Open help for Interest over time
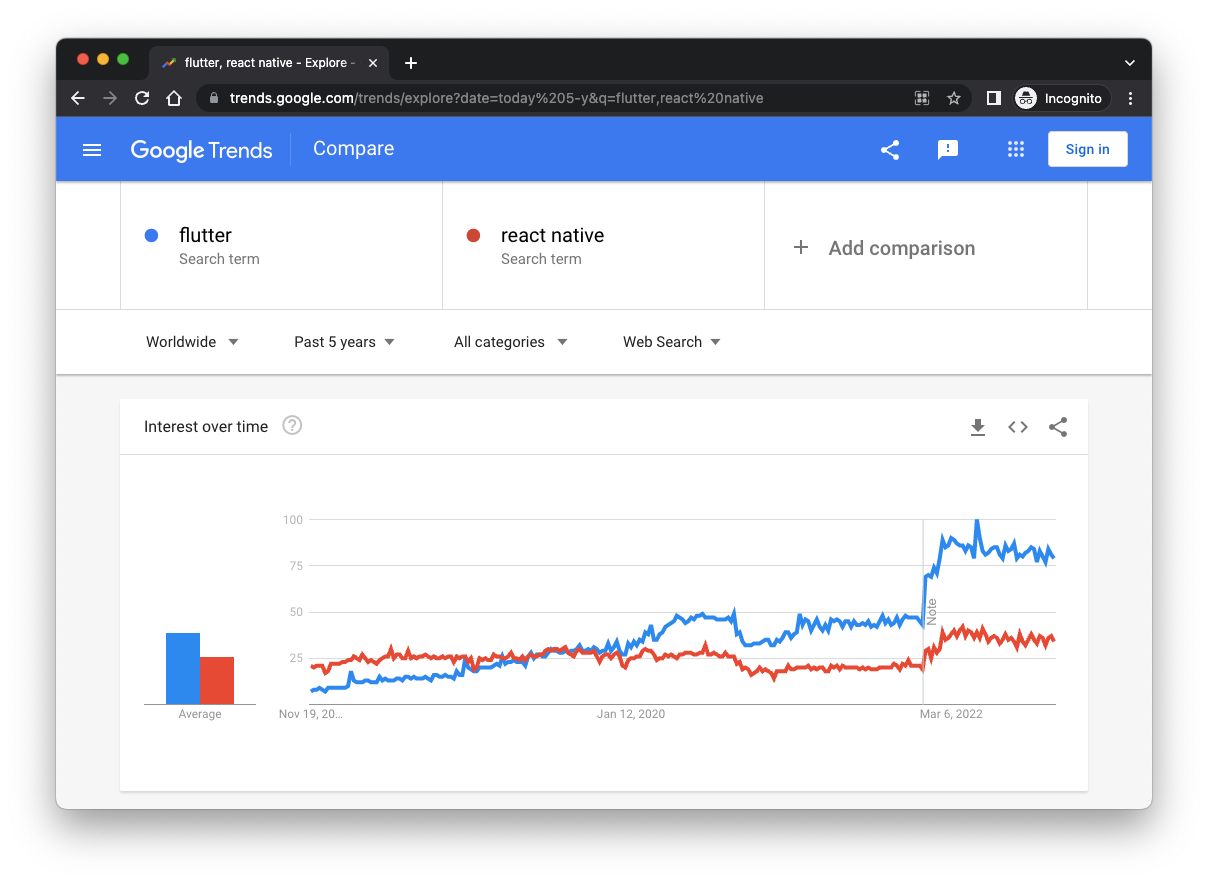This screenshot has height=883, width=1208. [292, 426]
